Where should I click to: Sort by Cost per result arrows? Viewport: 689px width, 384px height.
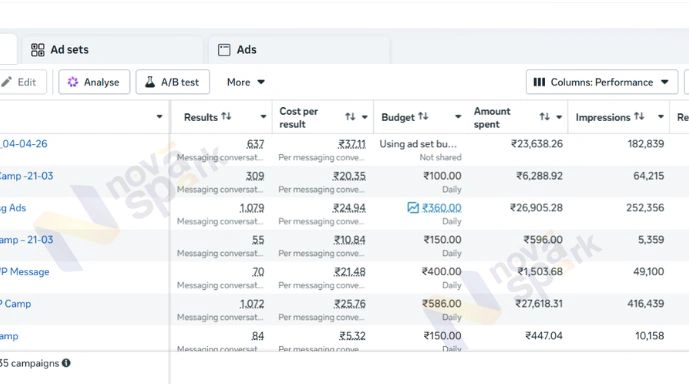[x=350, y=117]
